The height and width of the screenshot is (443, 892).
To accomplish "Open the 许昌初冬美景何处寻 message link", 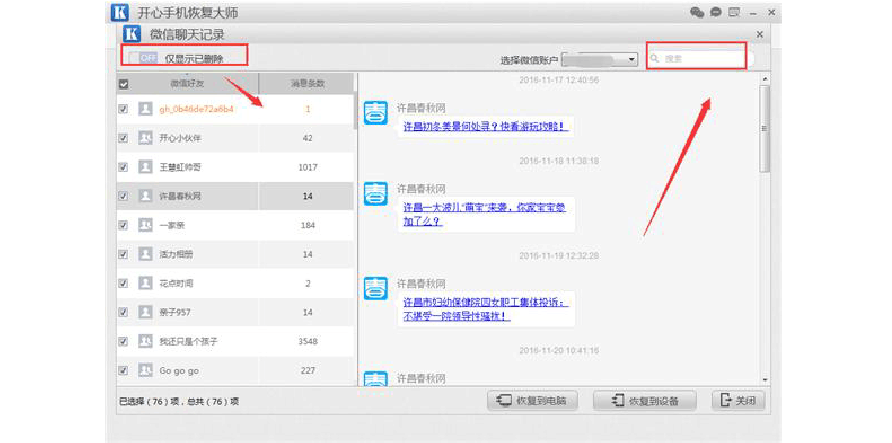I will [485, 126].
